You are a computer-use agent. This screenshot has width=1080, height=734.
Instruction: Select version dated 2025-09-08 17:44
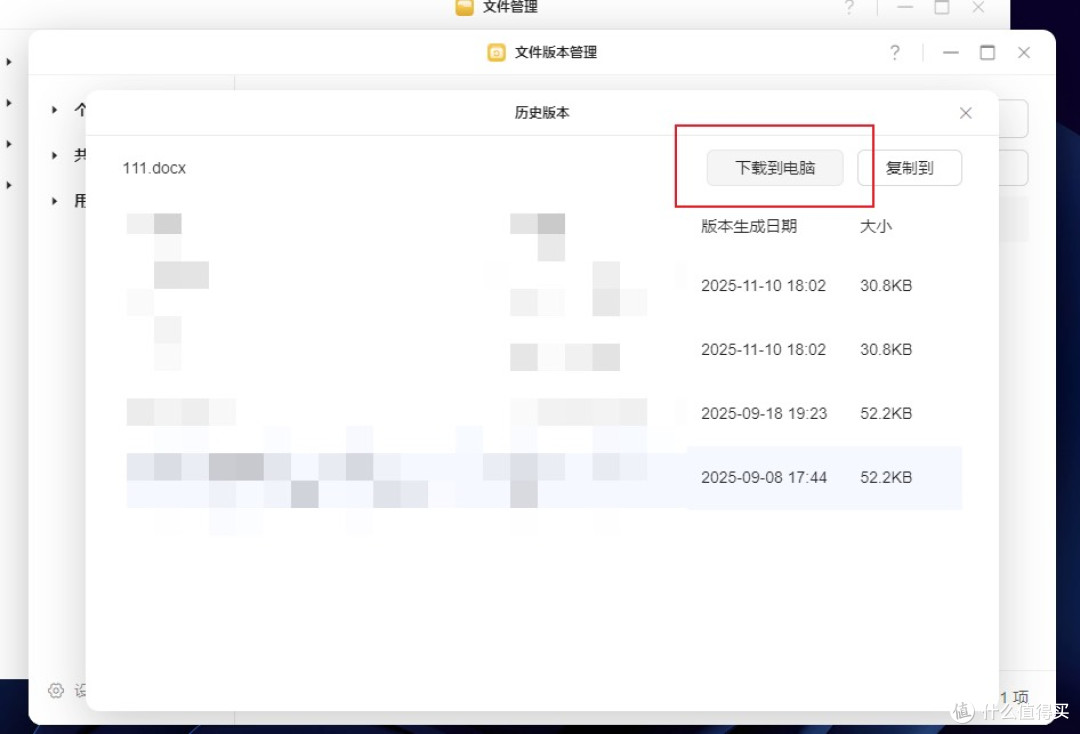[544, 477]
